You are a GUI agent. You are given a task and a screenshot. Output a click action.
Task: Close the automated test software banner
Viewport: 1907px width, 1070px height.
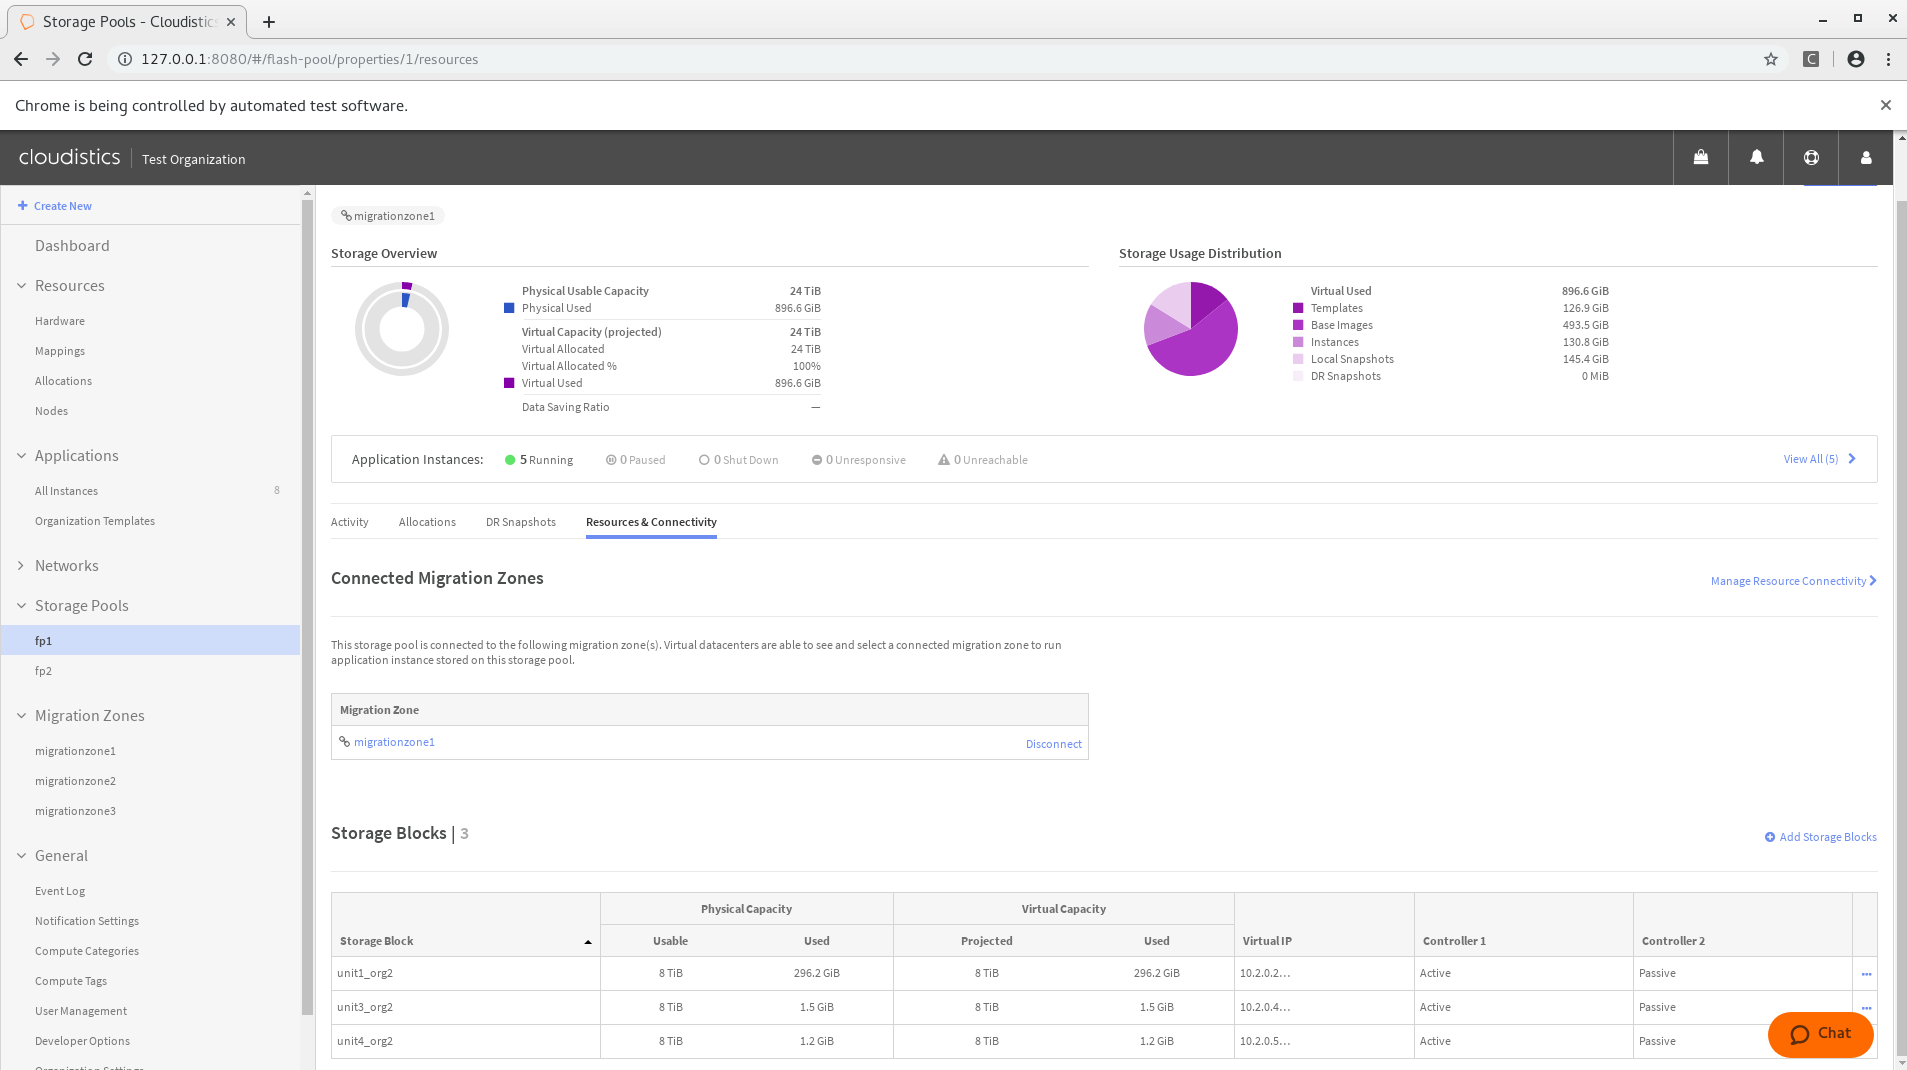[1885, 105]
